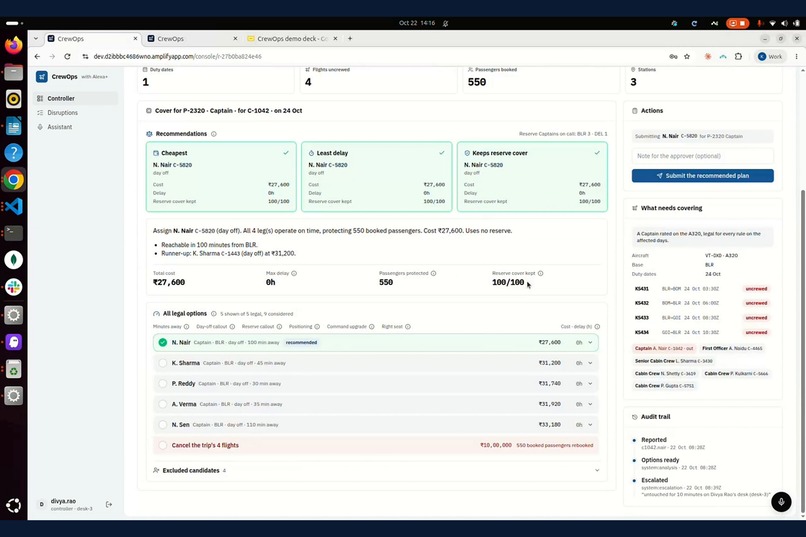Screen dimensions: 806x537
Task: Open Chrome tab search dropdown arrow
Action: coord(35,39)
